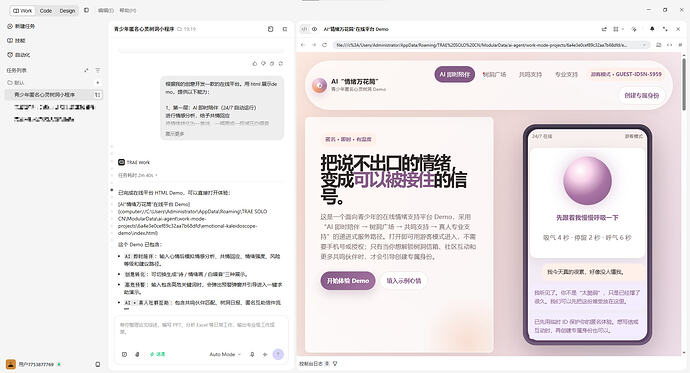Open the Auto Mode dropdown
Viewport: 690px width, 373px height.
point(225,354)
